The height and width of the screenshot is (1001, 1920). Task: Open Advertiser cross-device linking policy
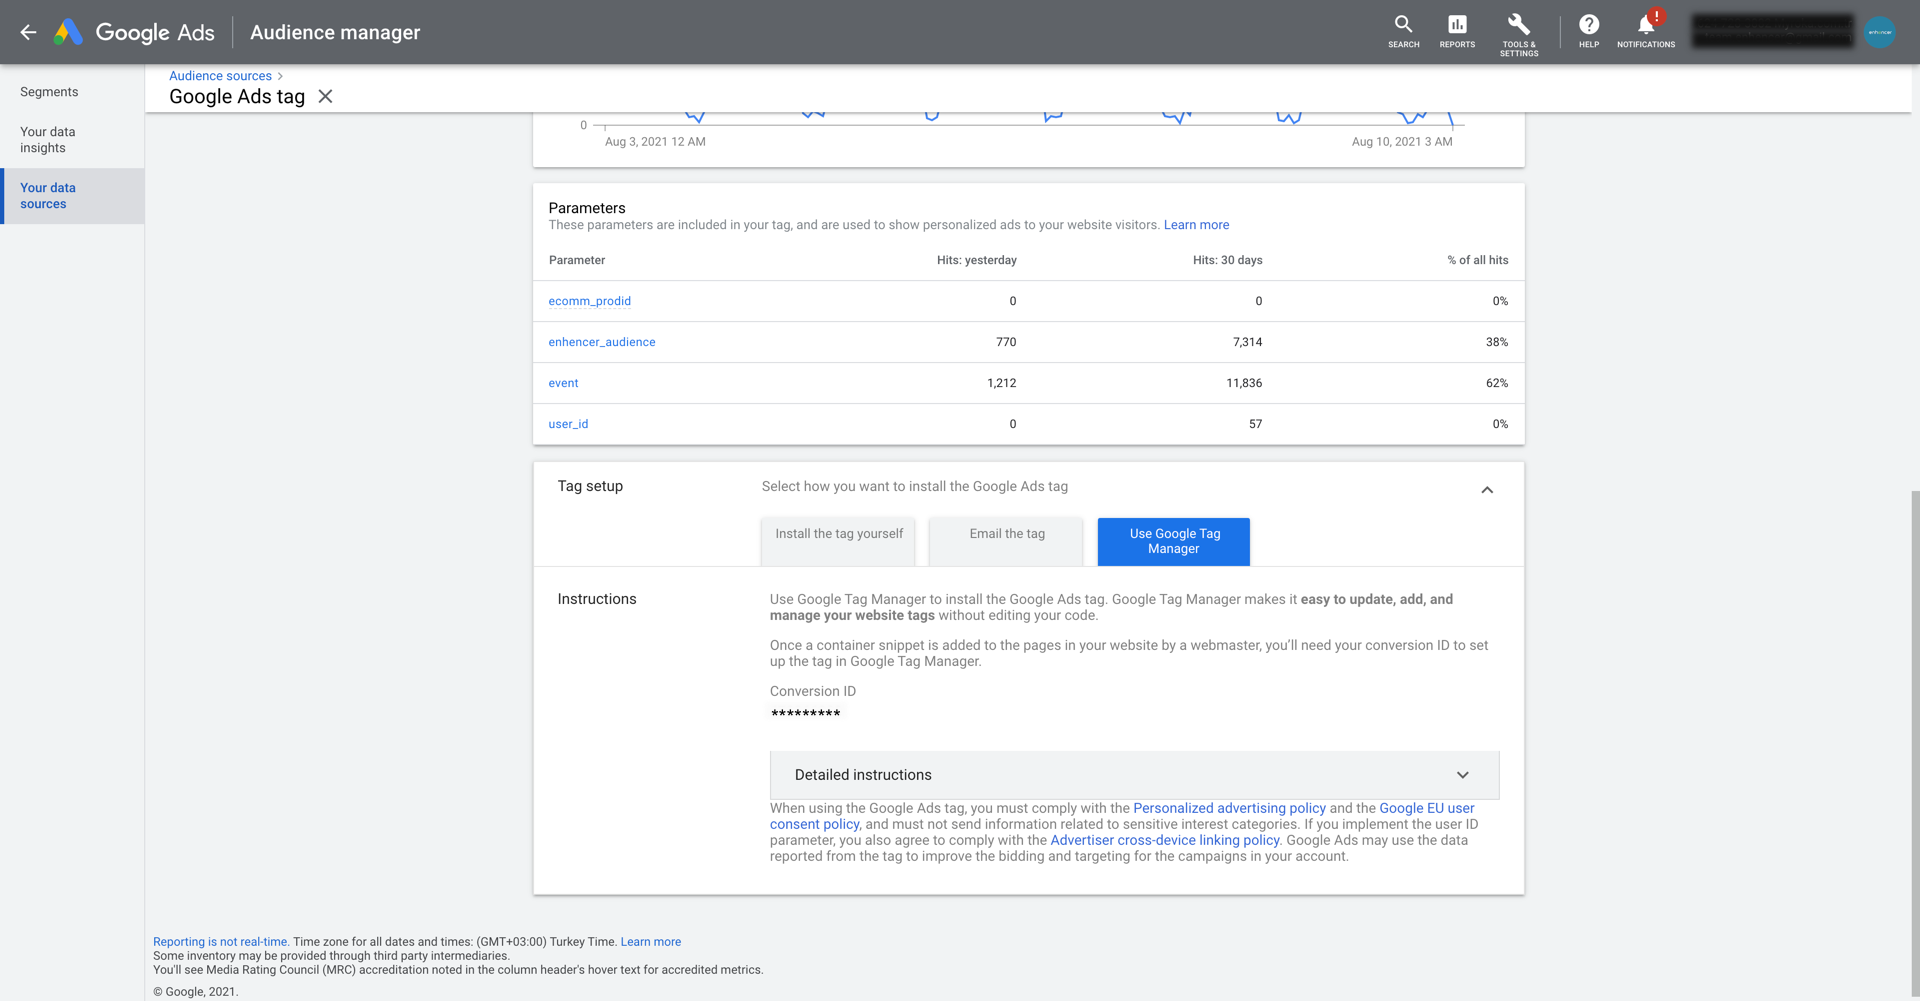(x=1165, y=840)
